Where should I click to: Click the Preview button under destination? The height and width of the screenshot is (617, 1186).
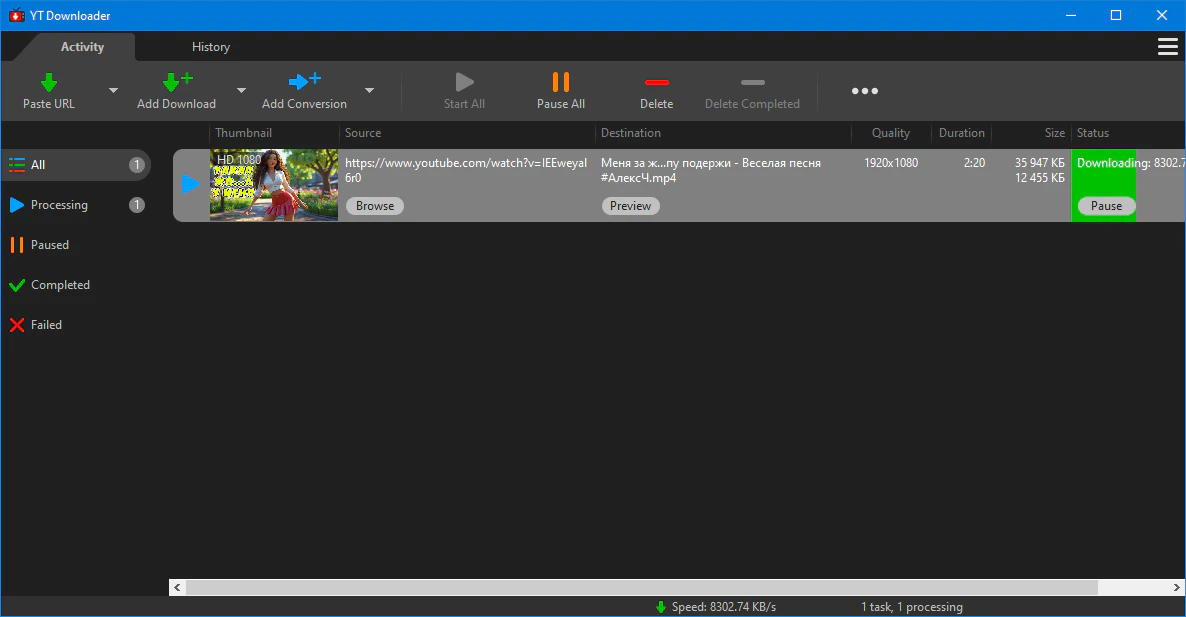coord(630,206)
